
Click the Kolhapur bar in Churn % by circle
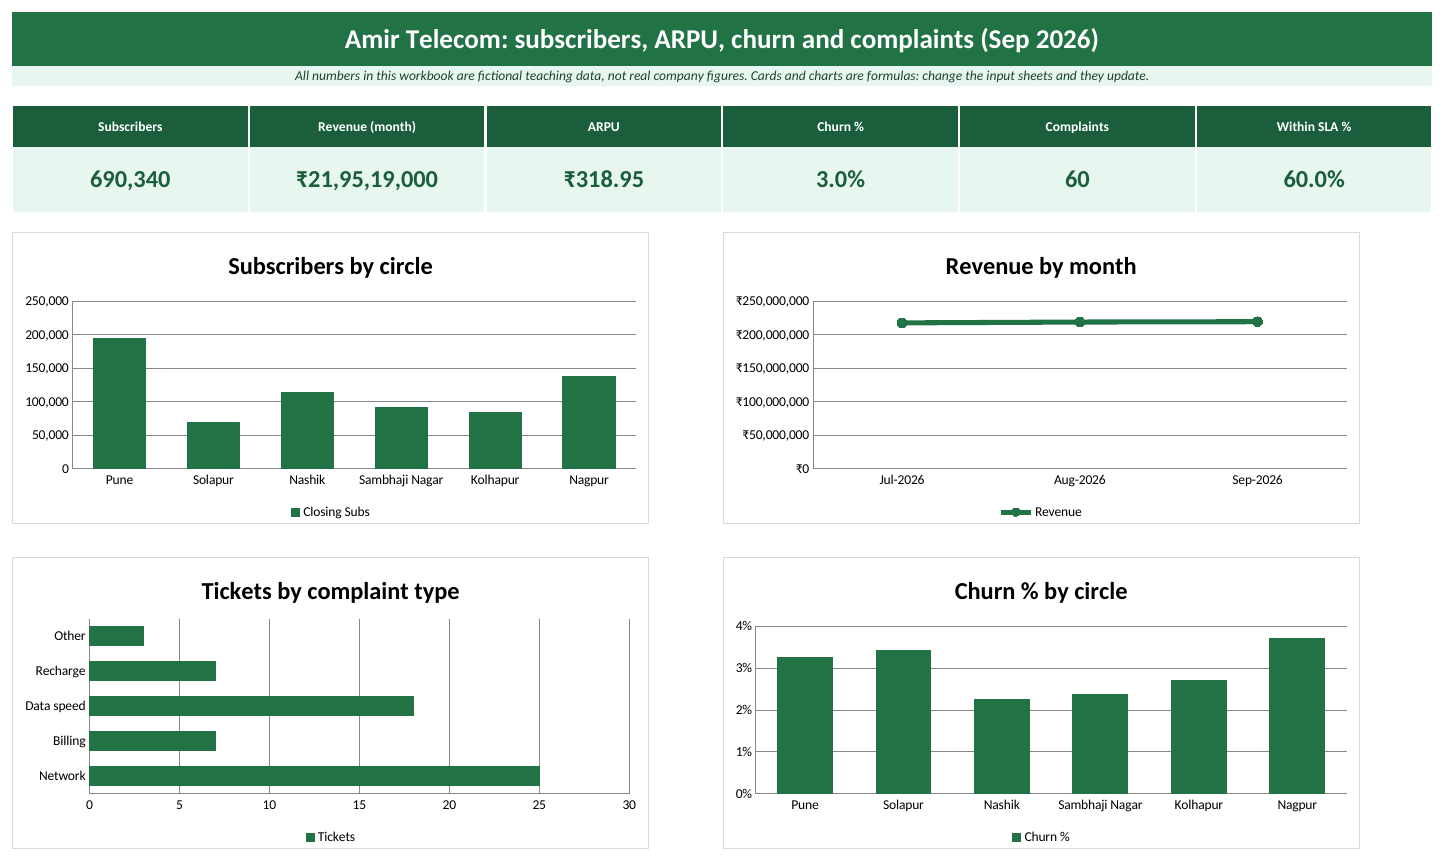pos(1199,737)
